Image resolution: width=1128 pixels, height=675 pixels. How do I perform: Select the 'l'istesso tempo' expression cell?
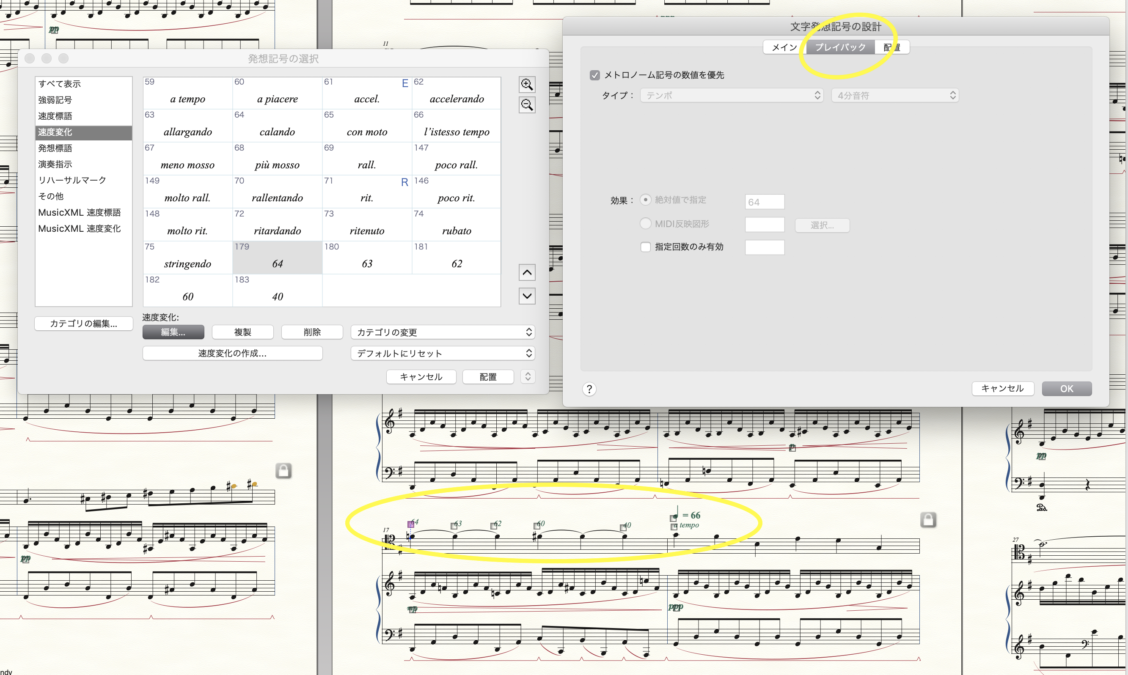pyautogui.click(x=456, y=126)
